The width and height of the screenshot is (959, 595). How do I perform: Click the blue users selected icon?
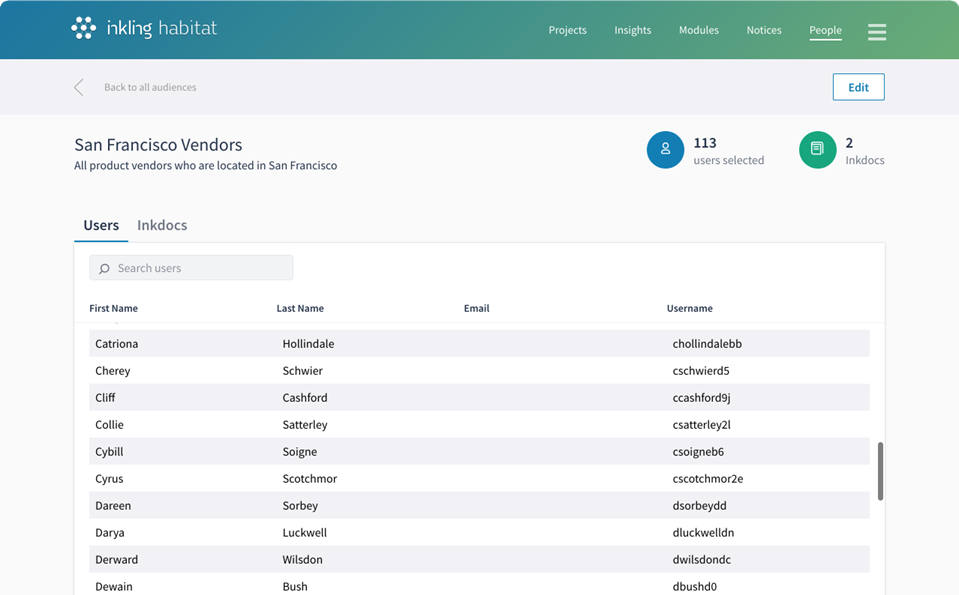pyautogui.click(x=665, y=150)
